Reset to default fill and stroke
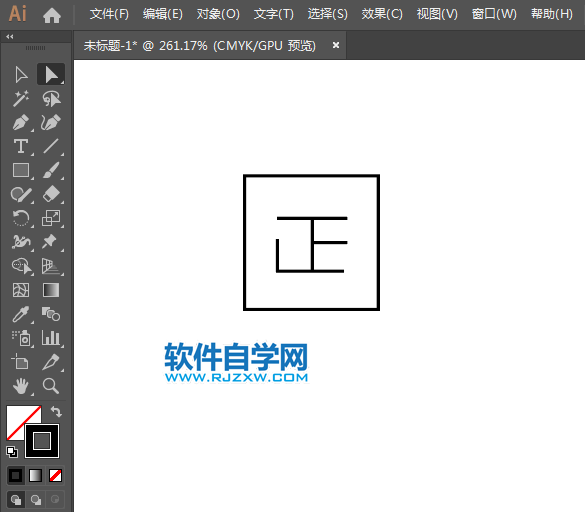 click(12, 452)
